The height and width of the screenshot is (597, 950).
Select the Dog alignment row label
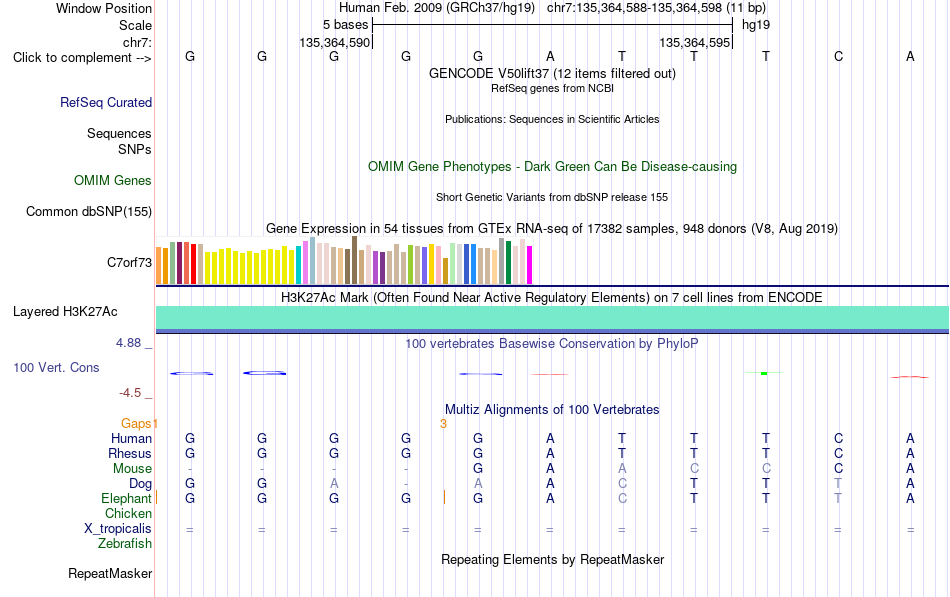141,484
